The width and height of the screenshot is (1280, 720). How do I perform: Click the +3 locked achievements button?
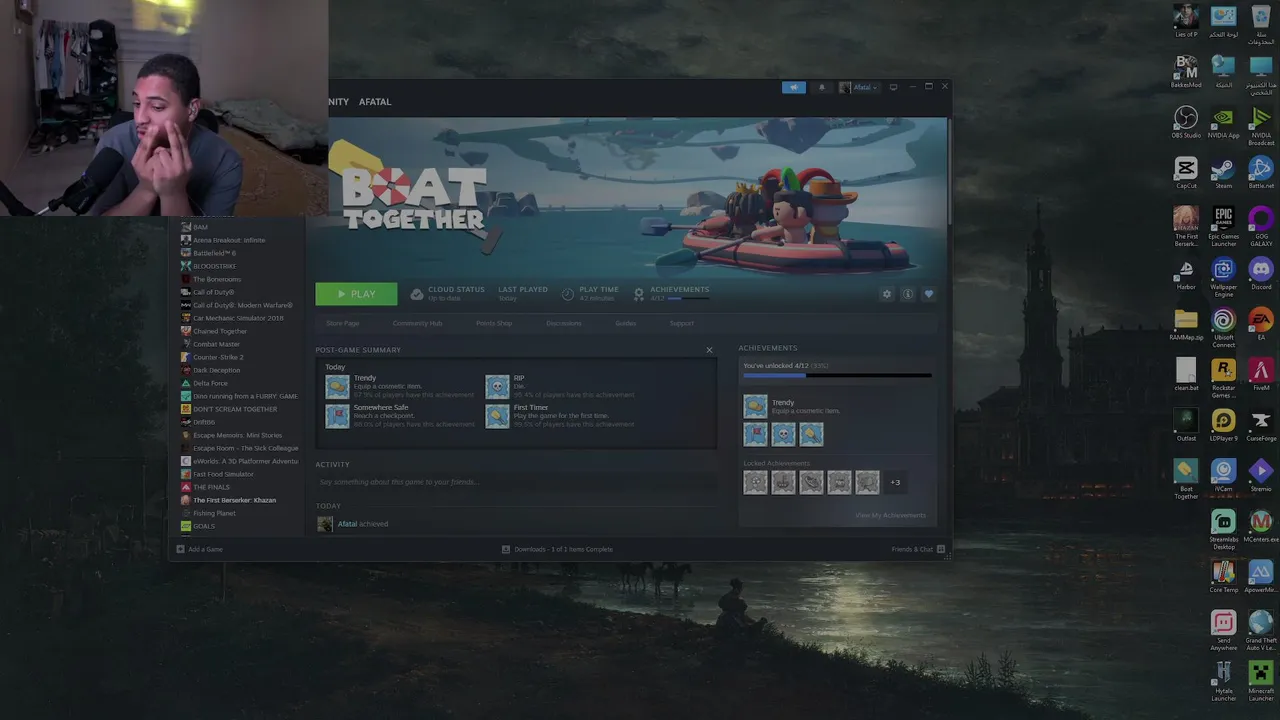895,483
